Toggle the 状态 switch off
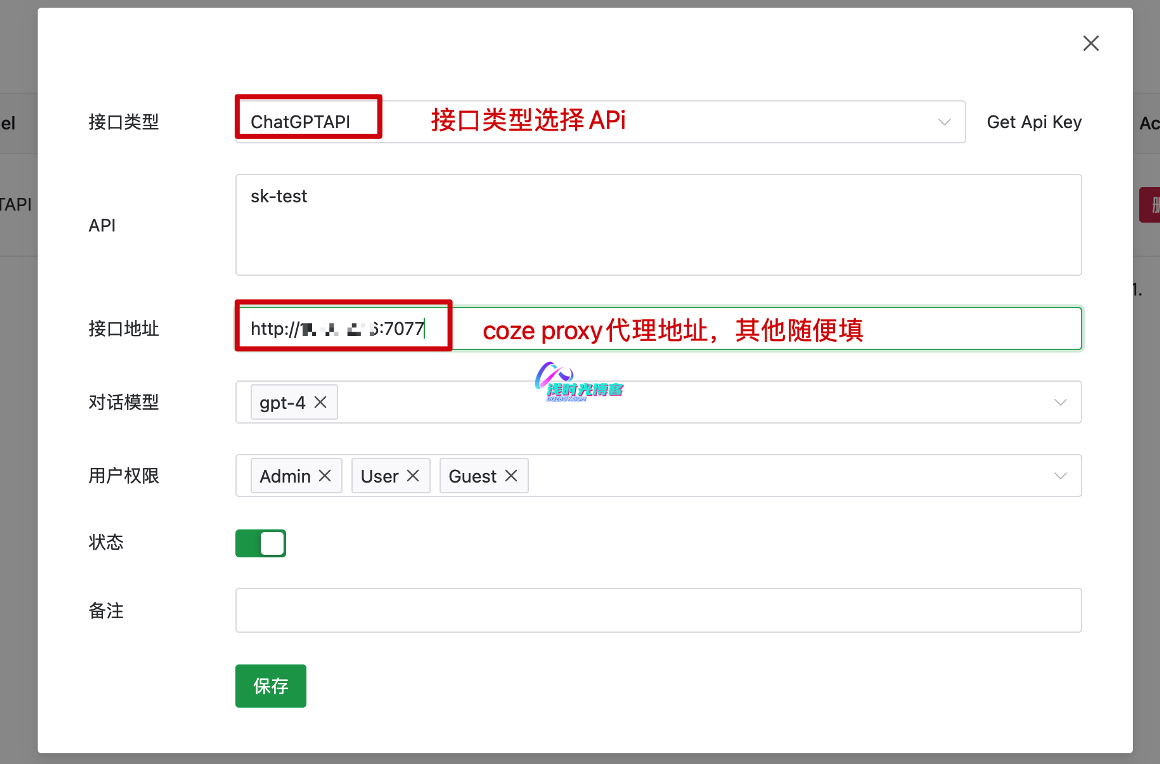The width and height of the screenshot is (1160, 764). pos(260,543)
